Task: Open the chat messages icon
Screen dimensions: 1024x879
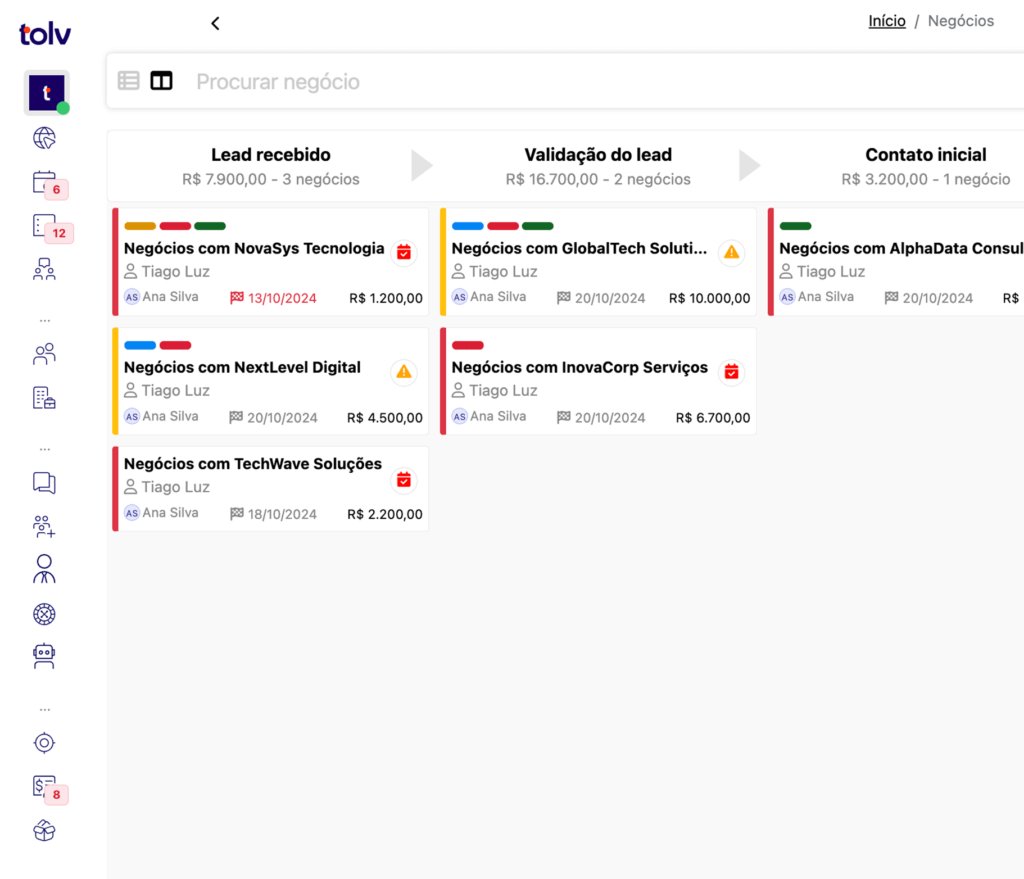Action: (x=44, y=483)
